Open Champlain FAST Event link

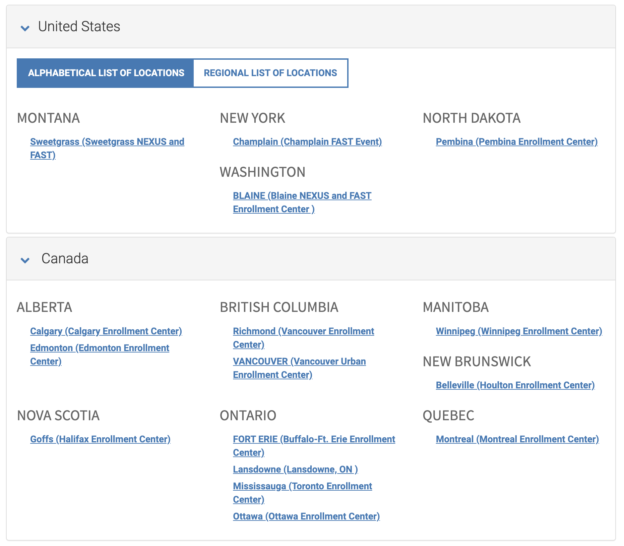coord(307,142)
